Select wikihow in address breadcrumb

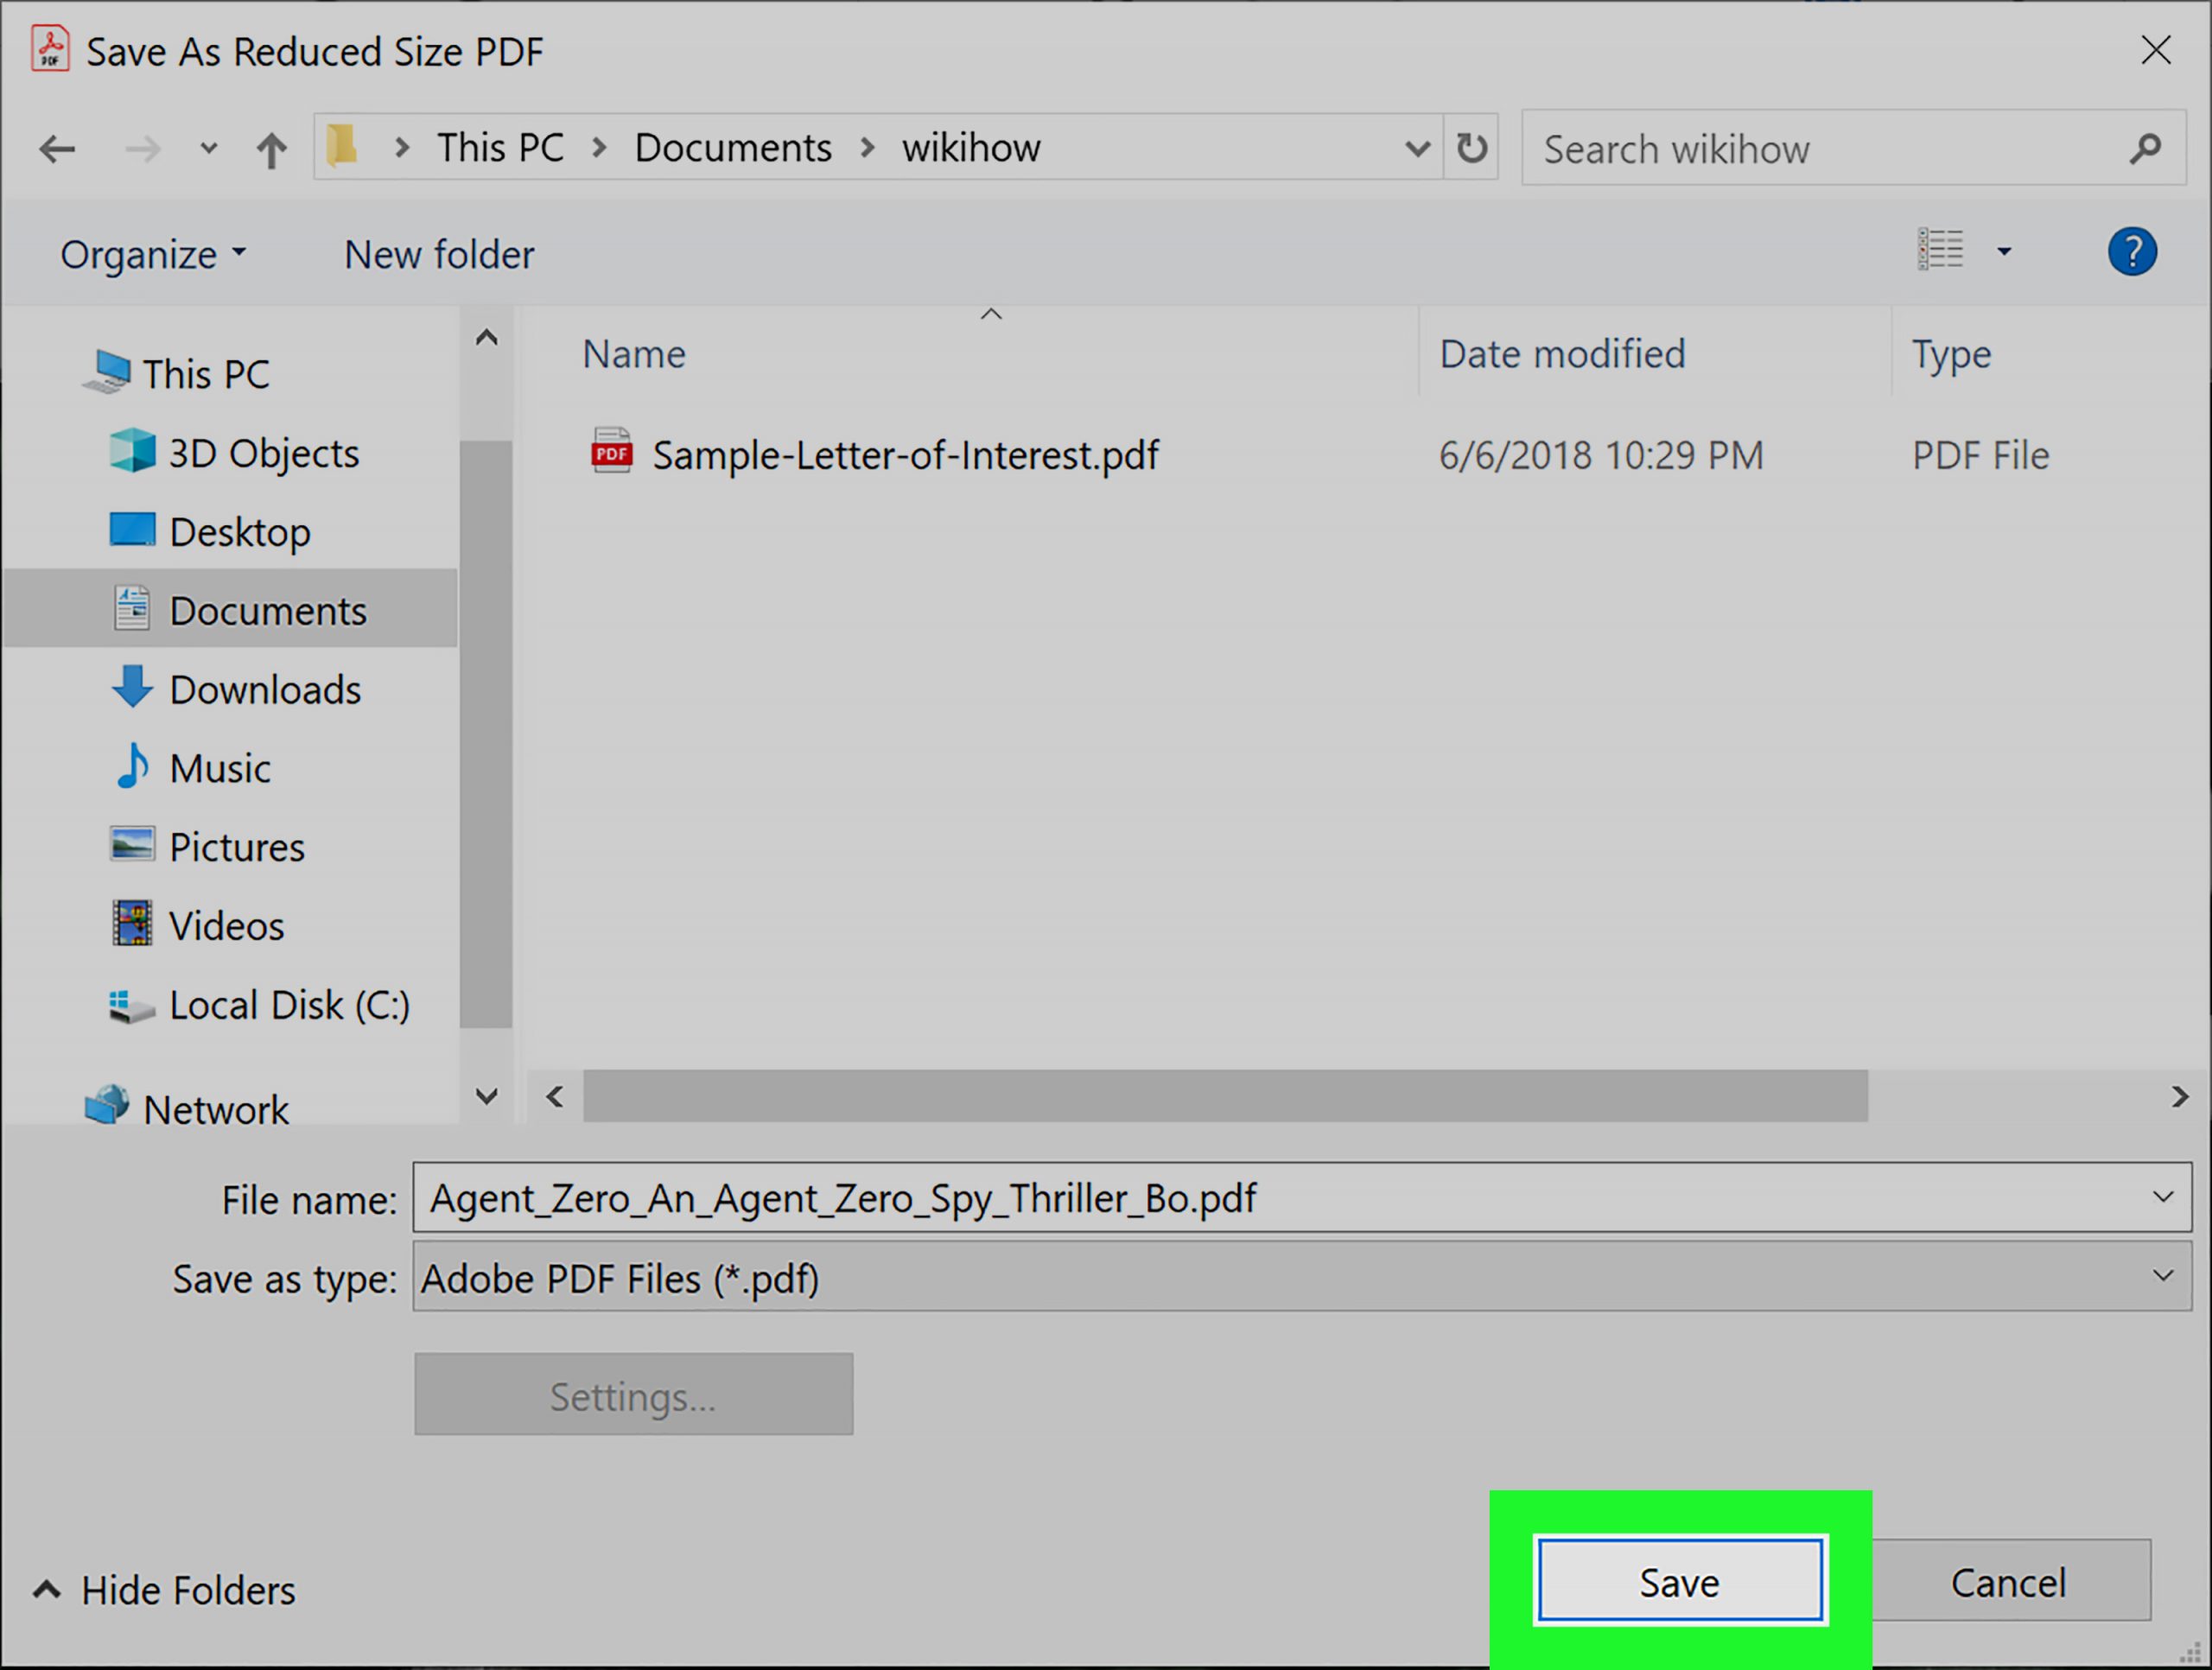[x=971, y=148]
